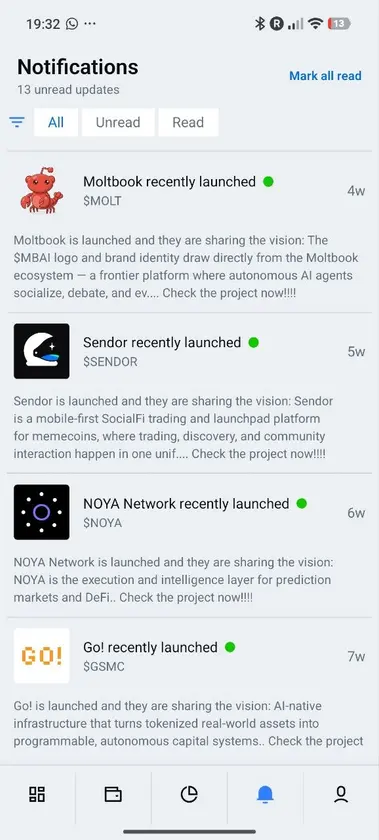Click Mark all read link

[x=325, y=76]
